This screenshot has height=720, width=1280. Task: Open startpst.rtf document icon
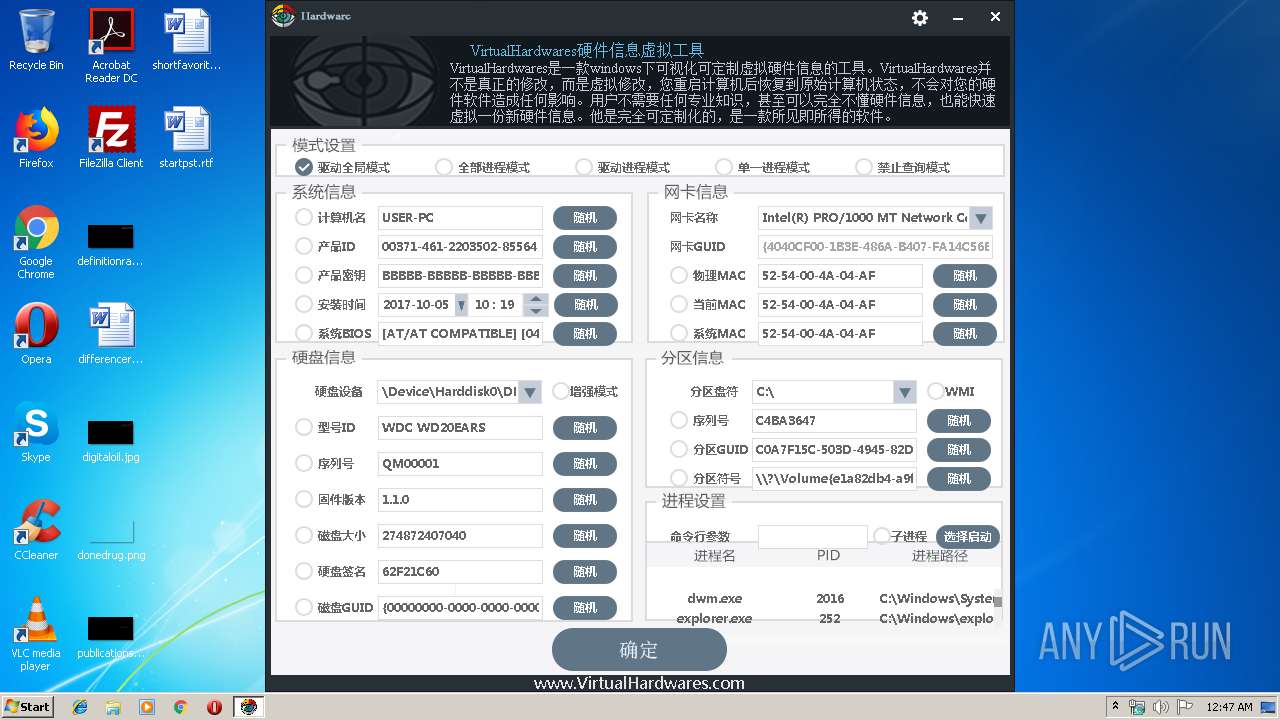point(186,138)
